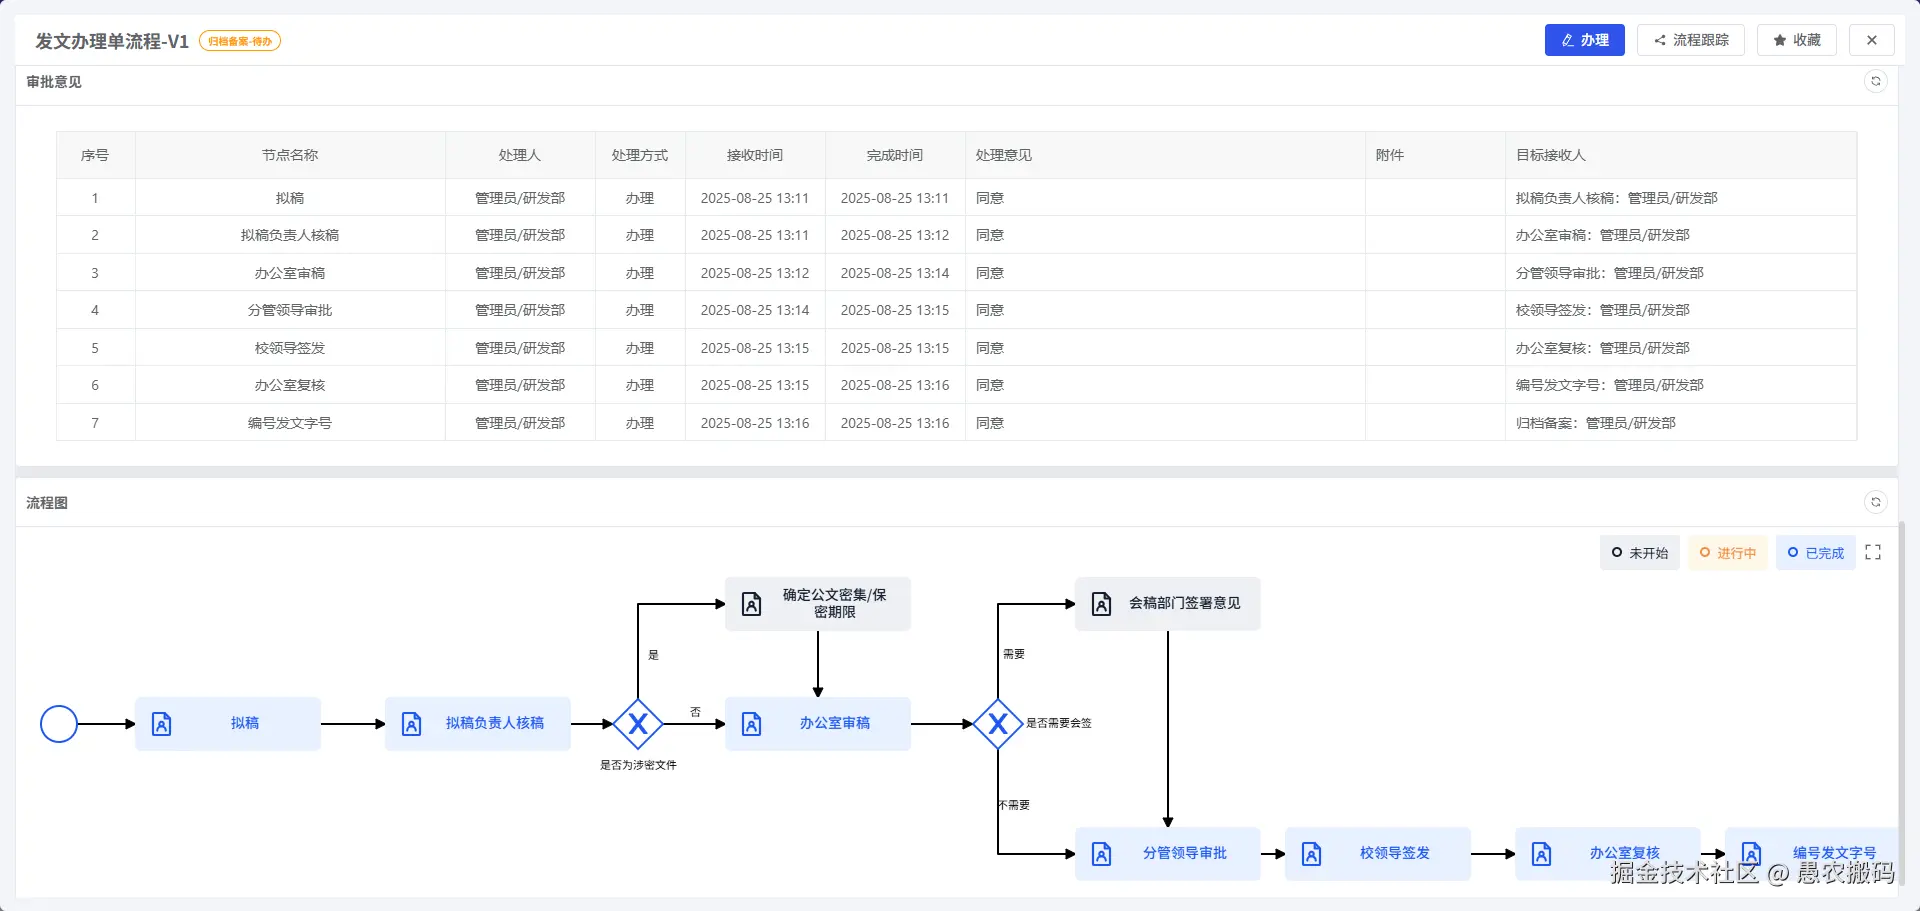
Task: Close the document flow dialog
Action: pyautogui.click(x=1872, y=40)
